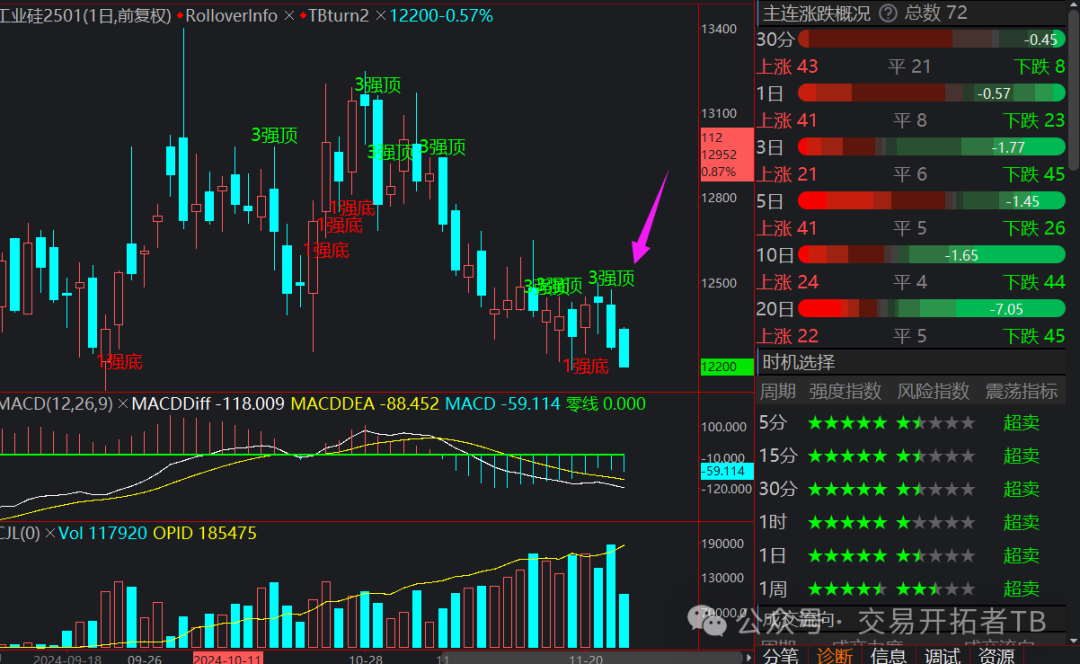Click the 12200-0.57% quote text
Image resolution: width=1080 pixels, height=664 pixels.
(x=442, y=15)
